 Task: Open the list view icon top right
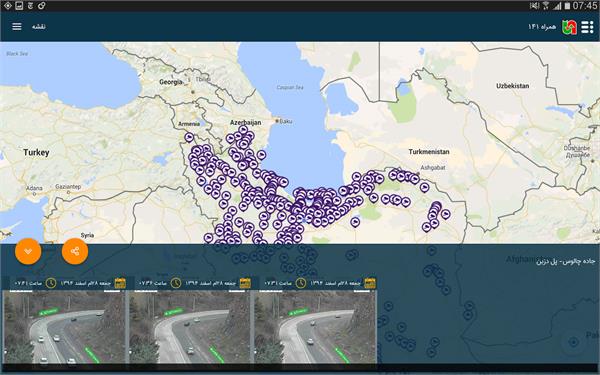[587, 27]
